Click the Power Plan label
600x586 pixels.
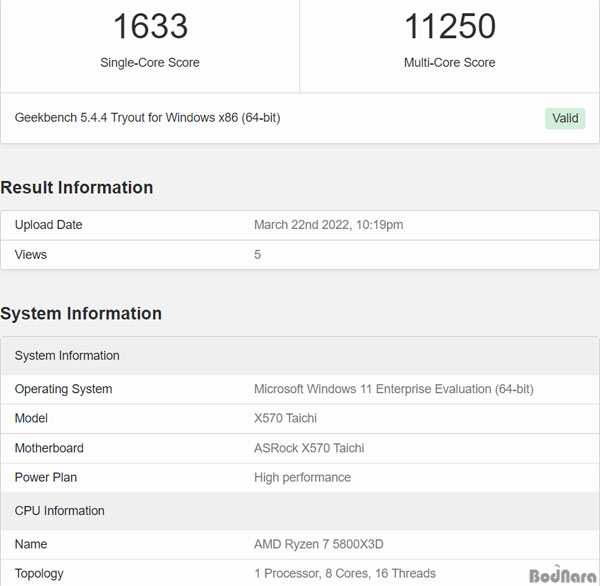tap(46, 477)
